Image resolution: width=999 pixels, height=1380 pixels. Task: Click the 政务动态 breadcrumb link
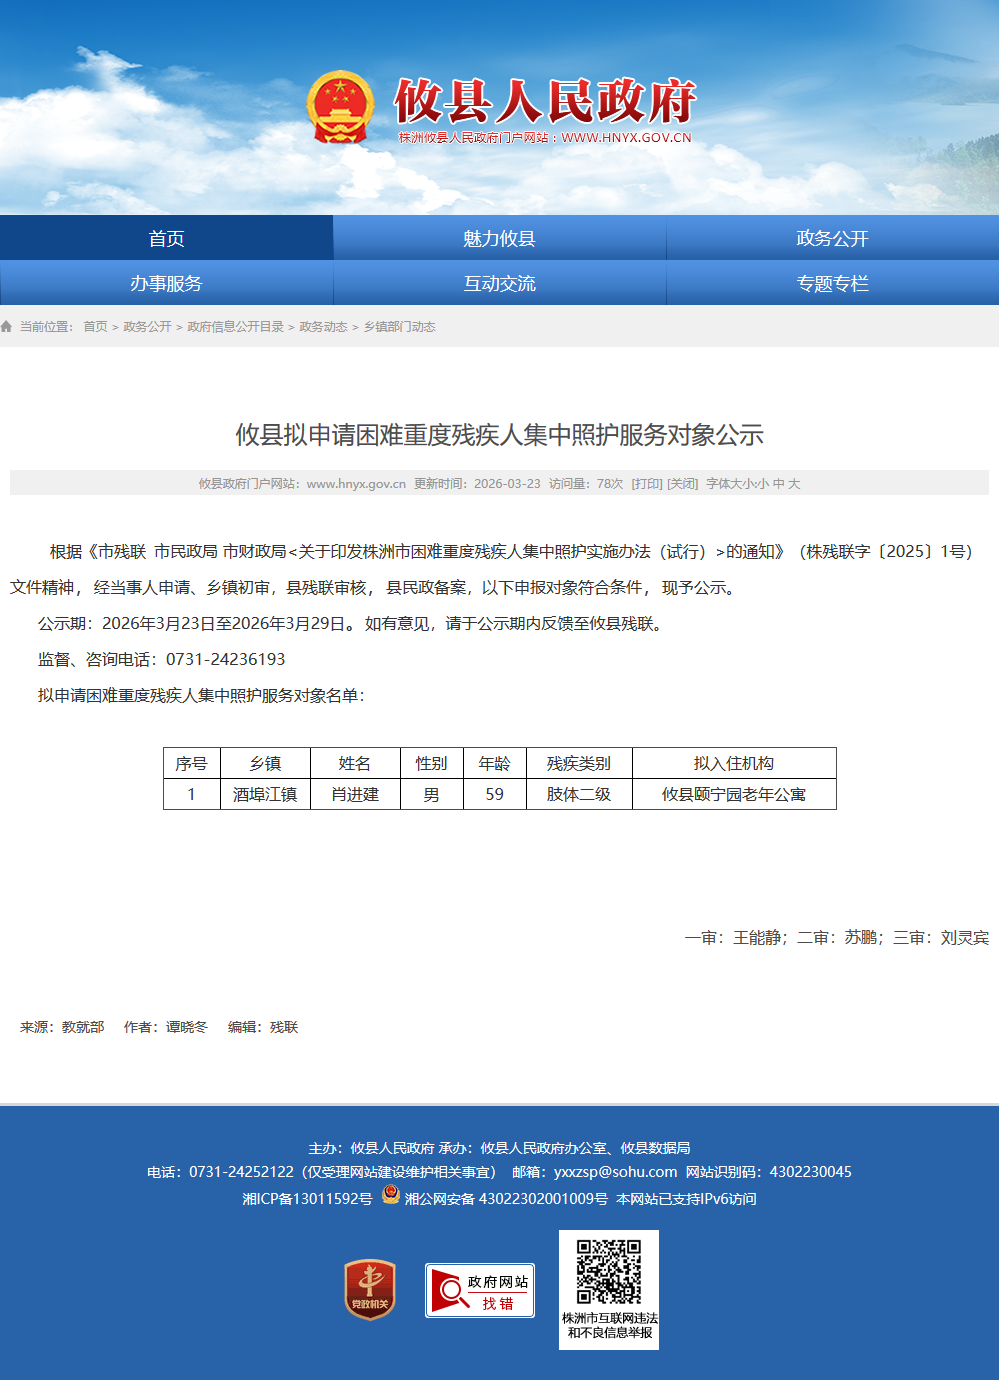323,327
